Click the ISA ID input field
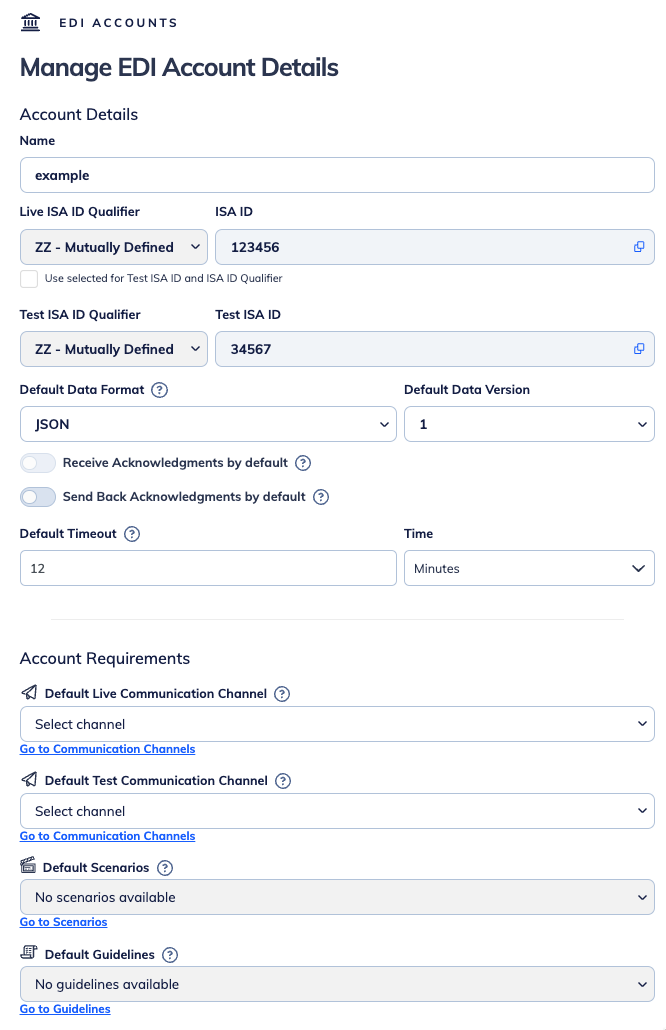This screenshot has height=1030, width=666. click(x=435, y=247)
